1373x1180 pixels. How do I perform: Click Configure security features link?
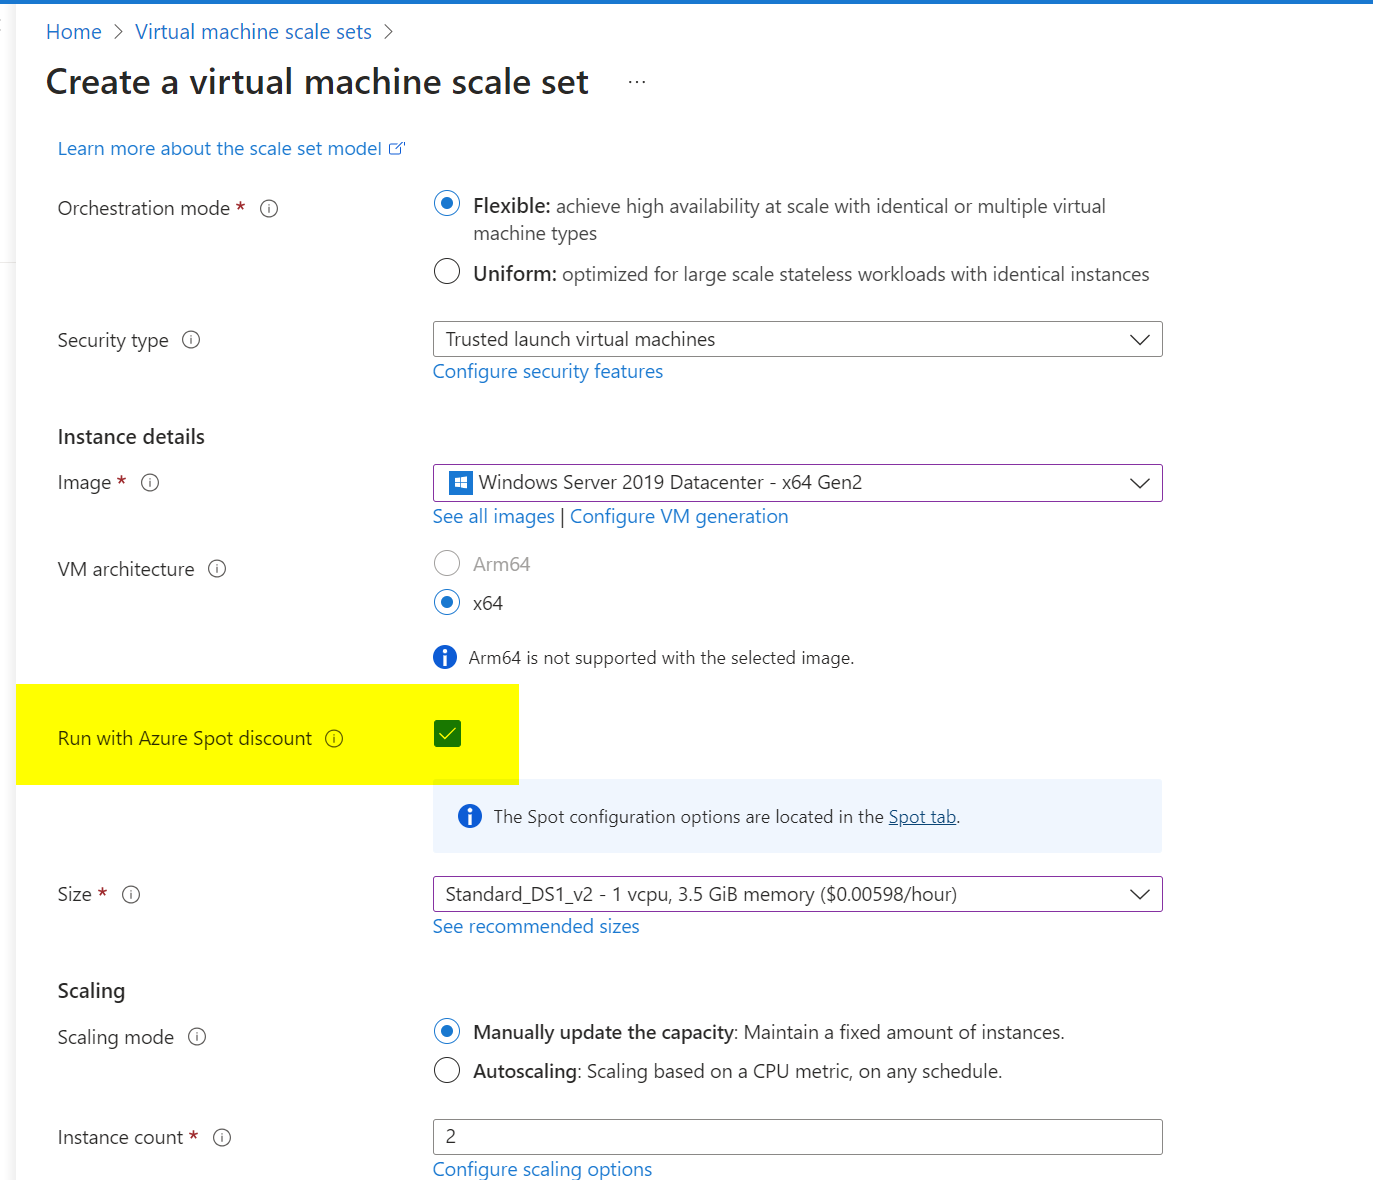tap(548, 372)
